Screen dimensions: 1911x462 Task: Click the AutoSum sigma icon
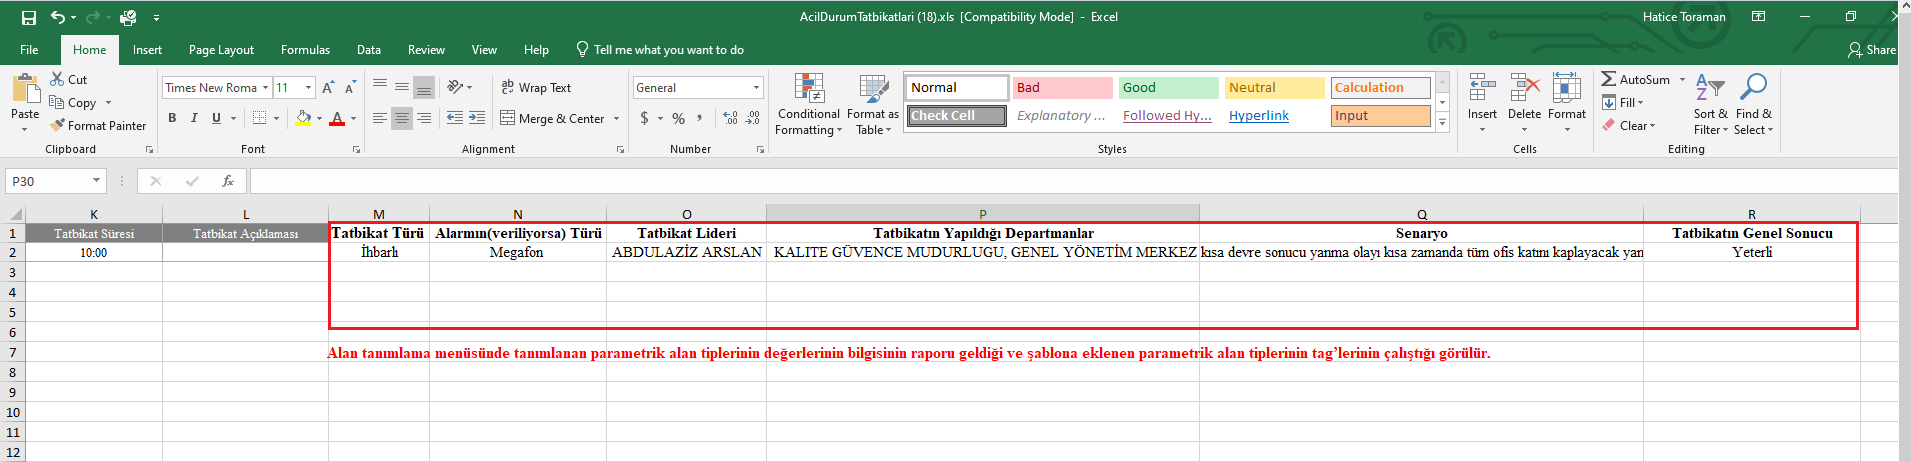(1608, 79)
